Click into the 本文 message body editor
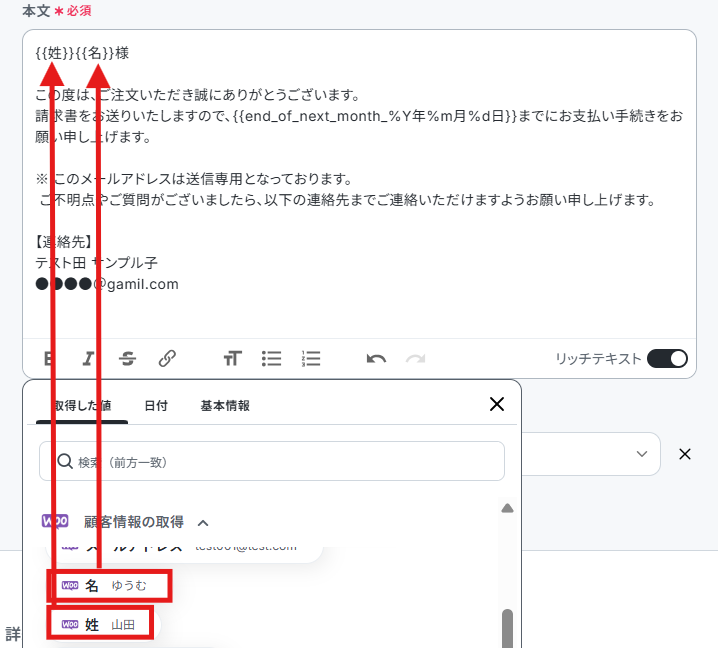 click(x=359, y=183)
